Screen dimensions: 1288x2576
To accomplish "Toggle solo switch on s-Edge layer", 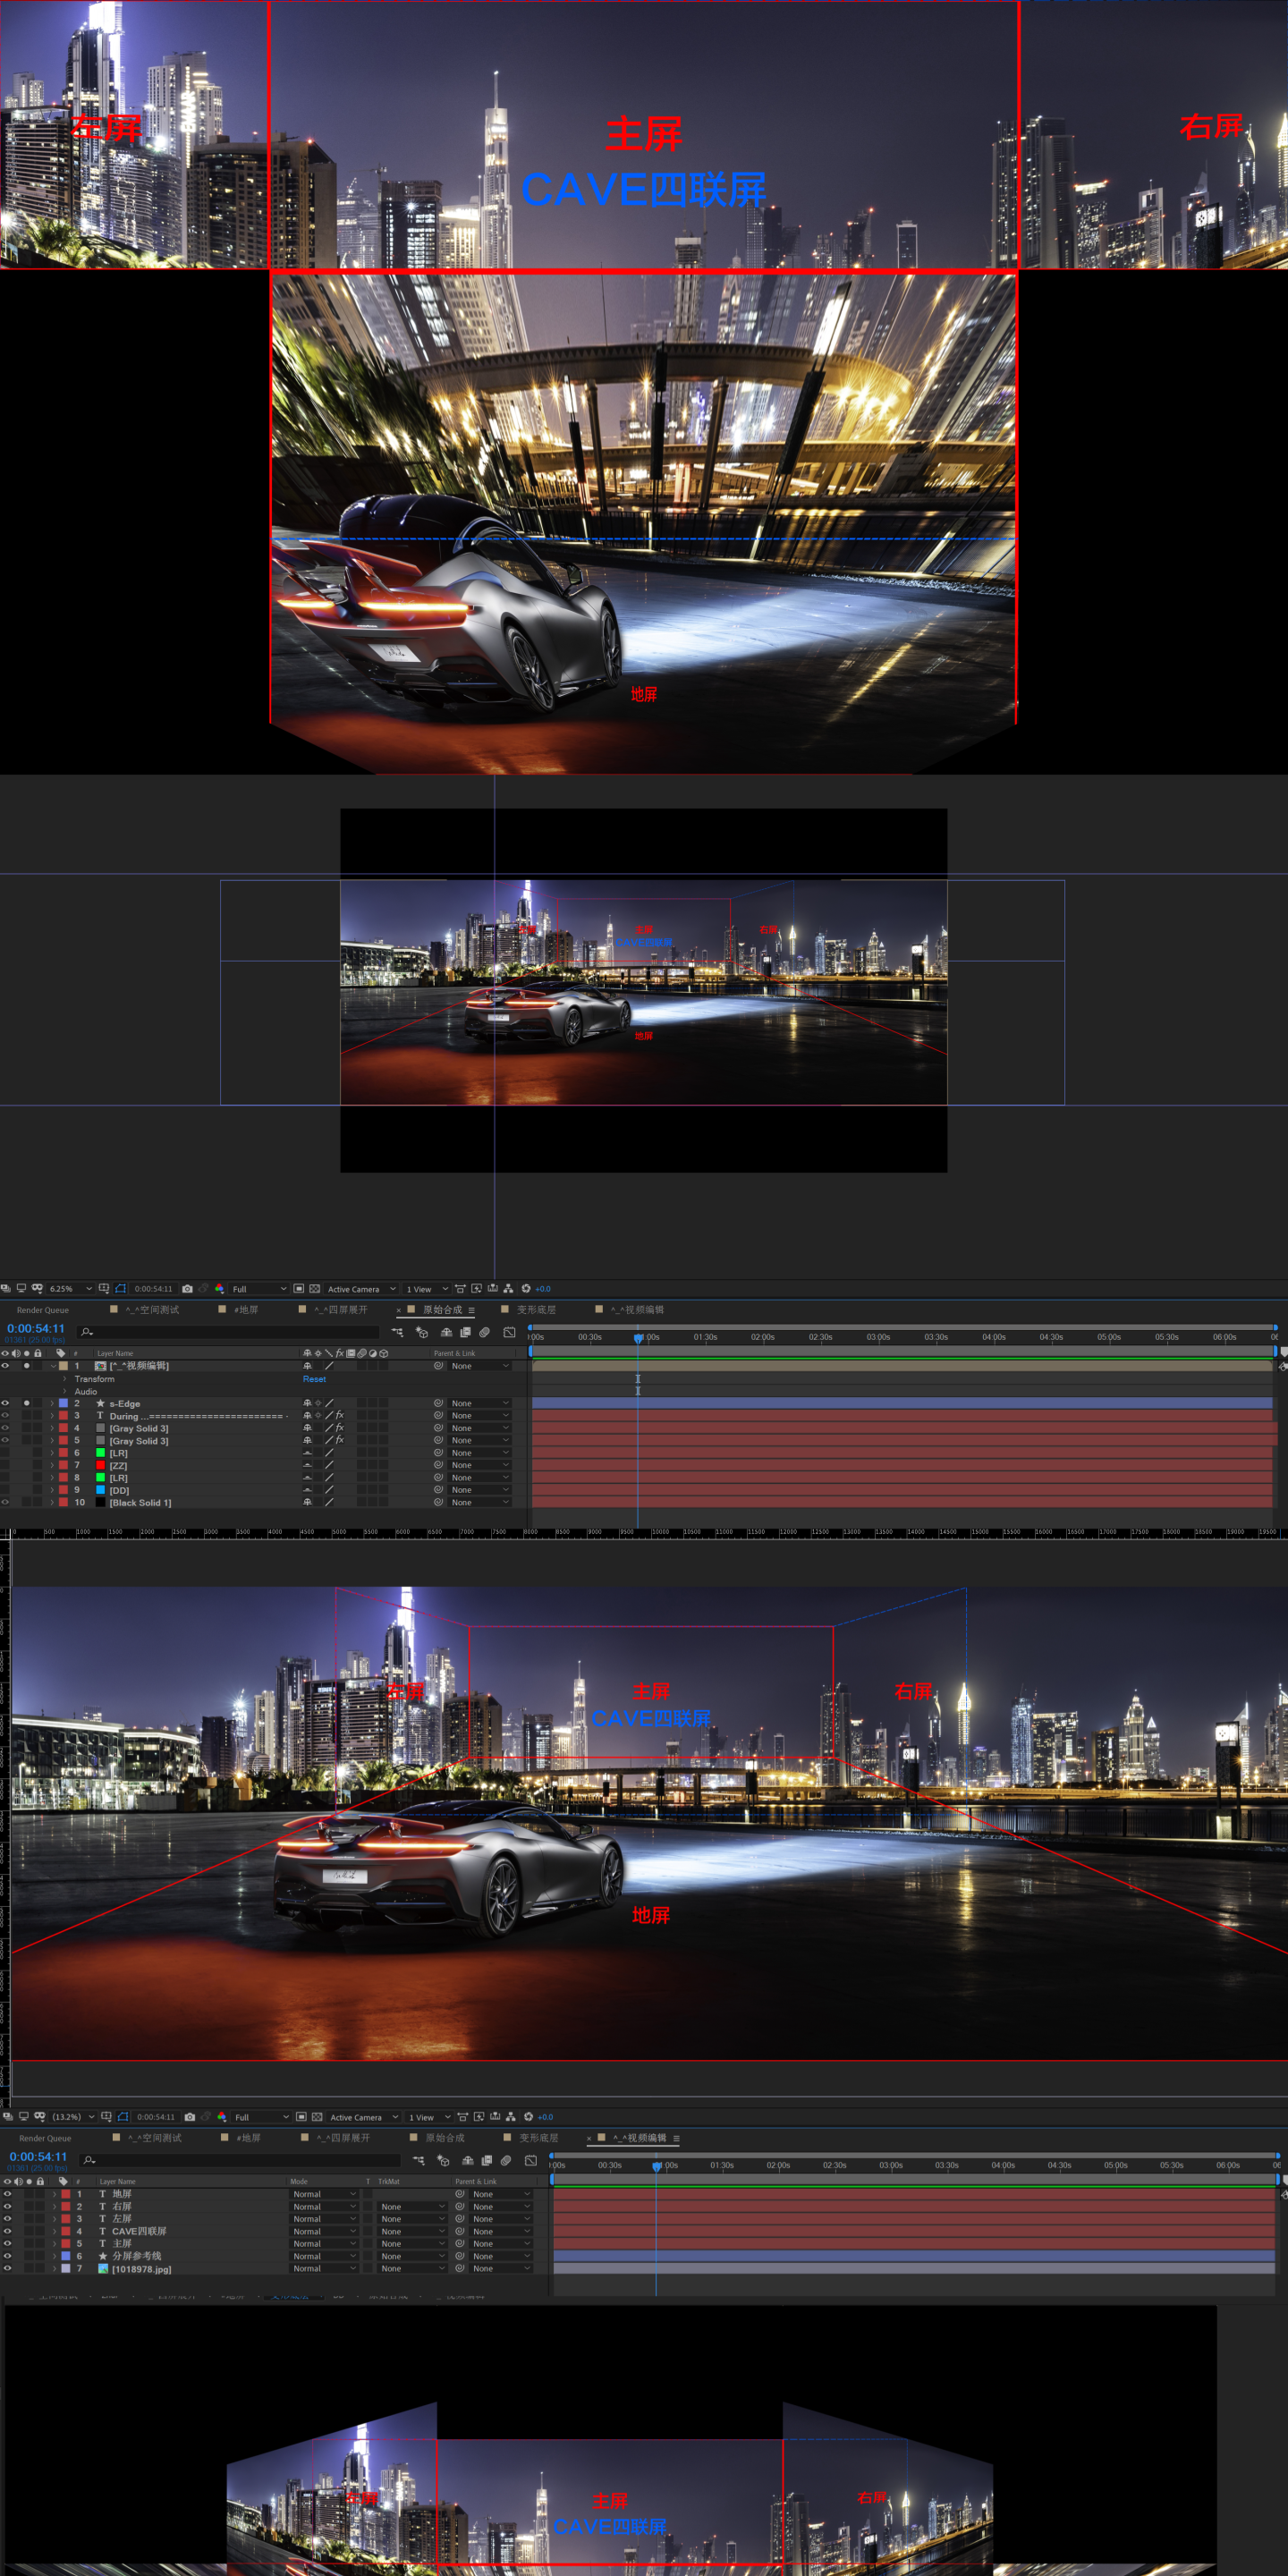I will click(26, 1403).
